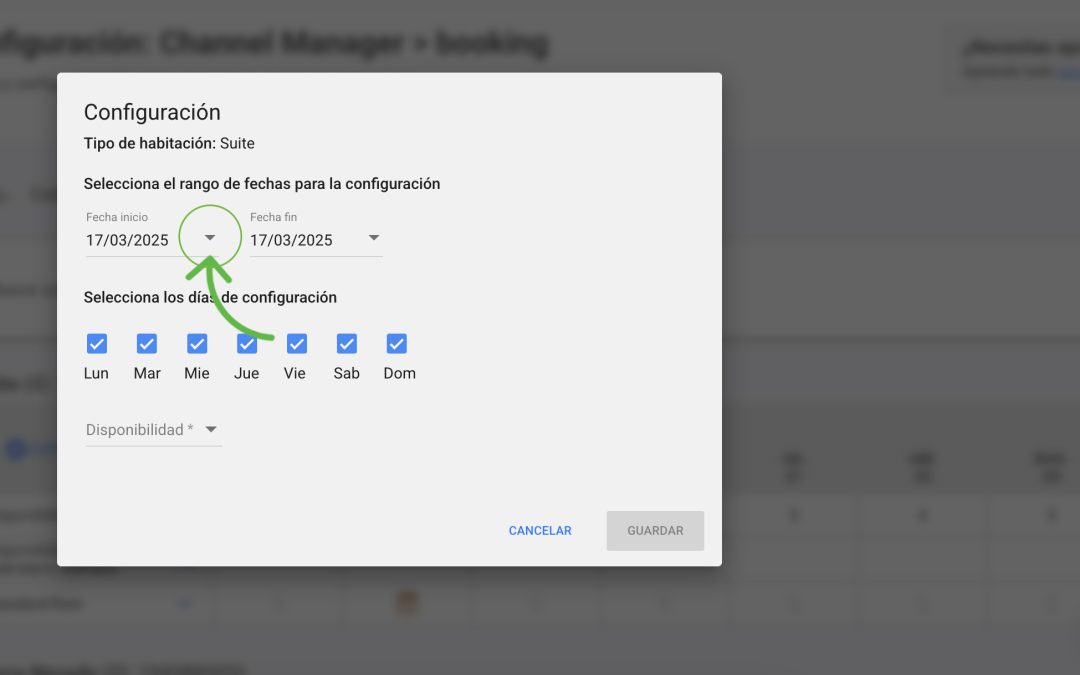Open the Fecha inicio date picker arrow
Screen dimensions: 1080x675
(210, 238)
